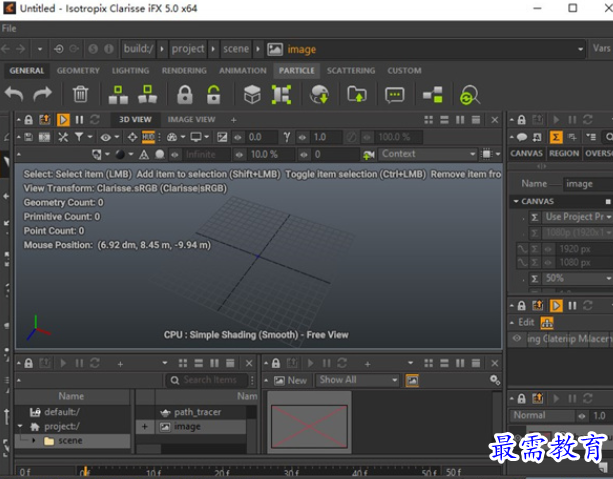Click the HUD toggle in 3D view toolbar
613x479 pixels.
(148, 137)
